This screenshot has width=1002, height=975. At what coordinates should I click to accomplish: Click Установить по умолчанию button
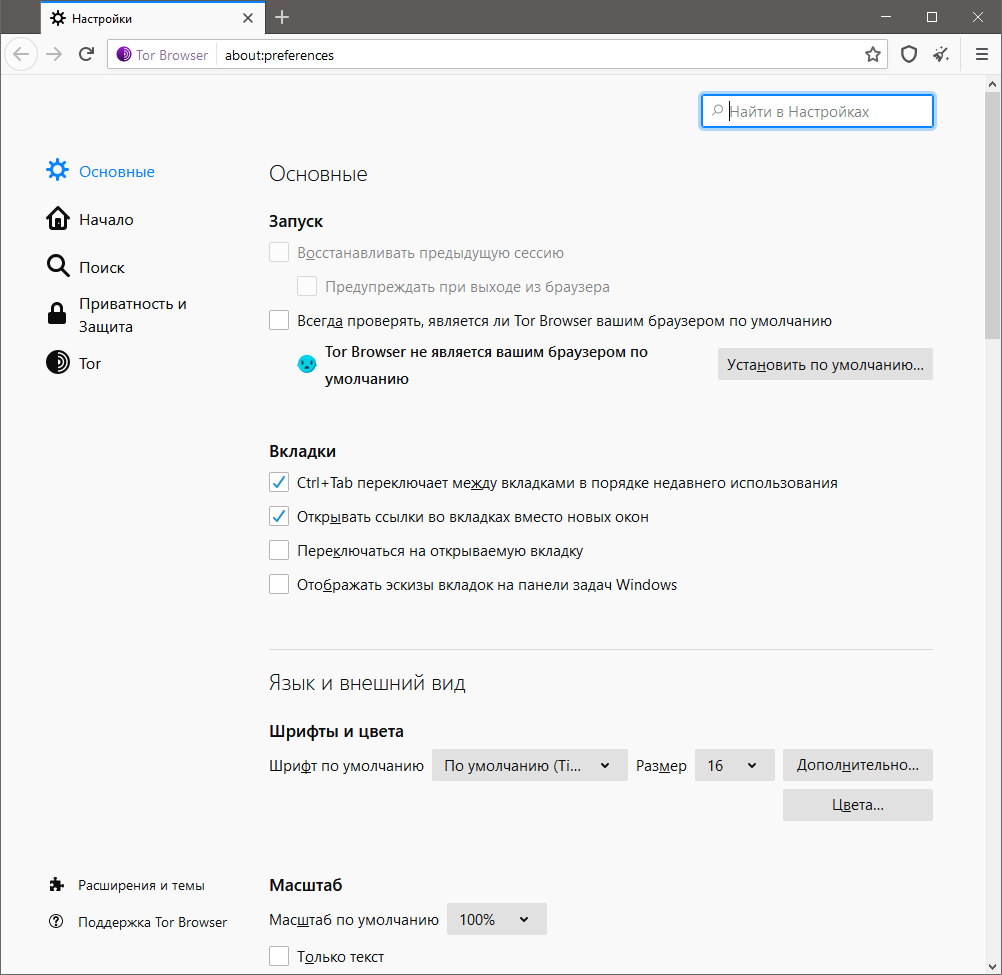[x=825, y=364]
